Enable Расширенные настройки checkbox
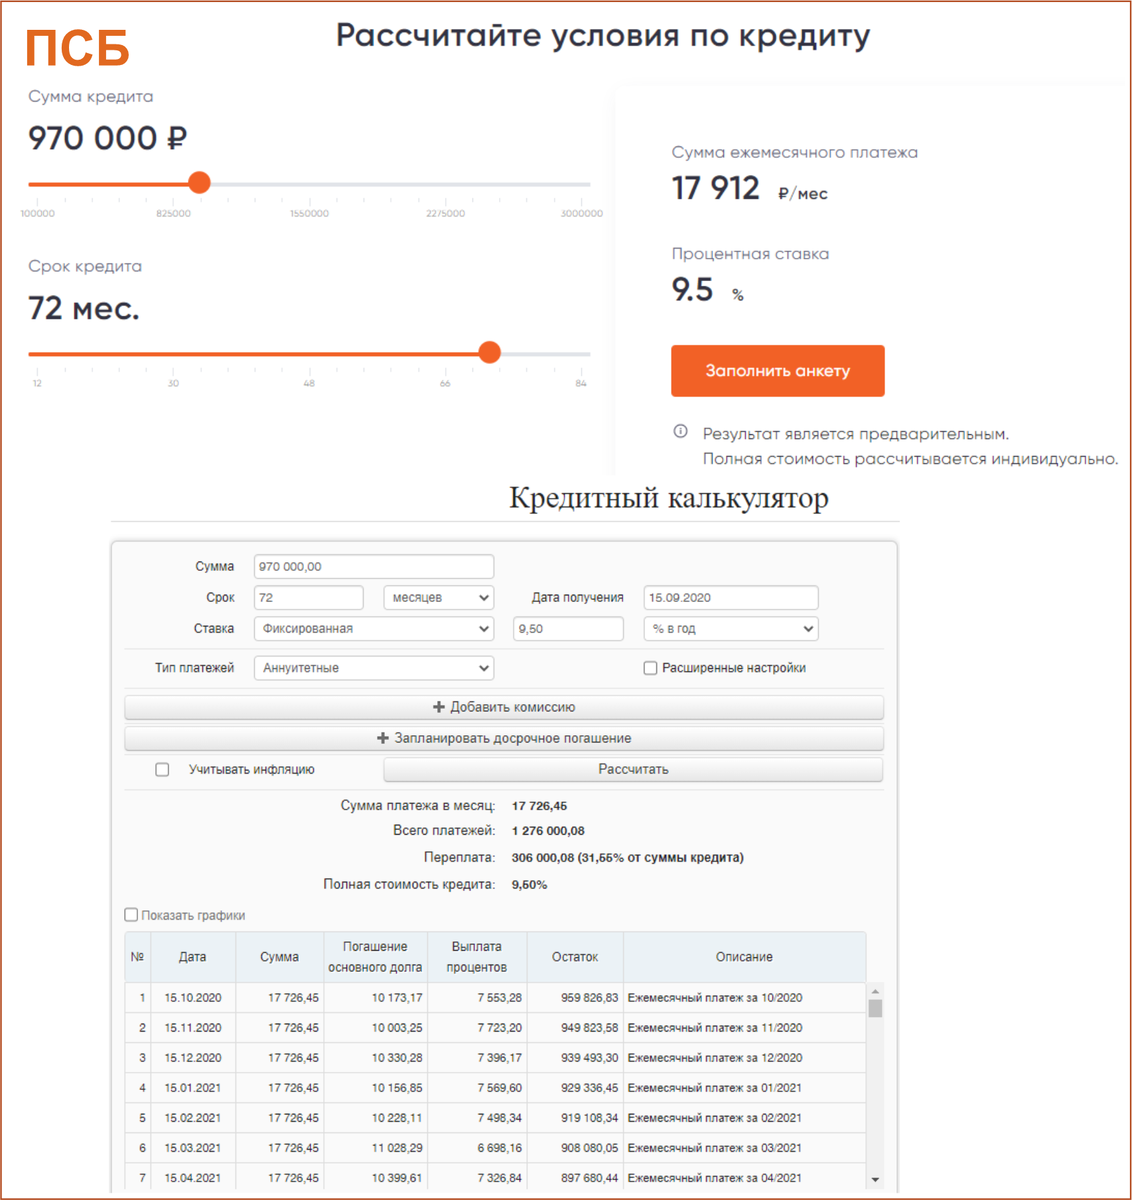Screen dimensions: 1132x1200 pyautogui.click(x=650, y=668)
